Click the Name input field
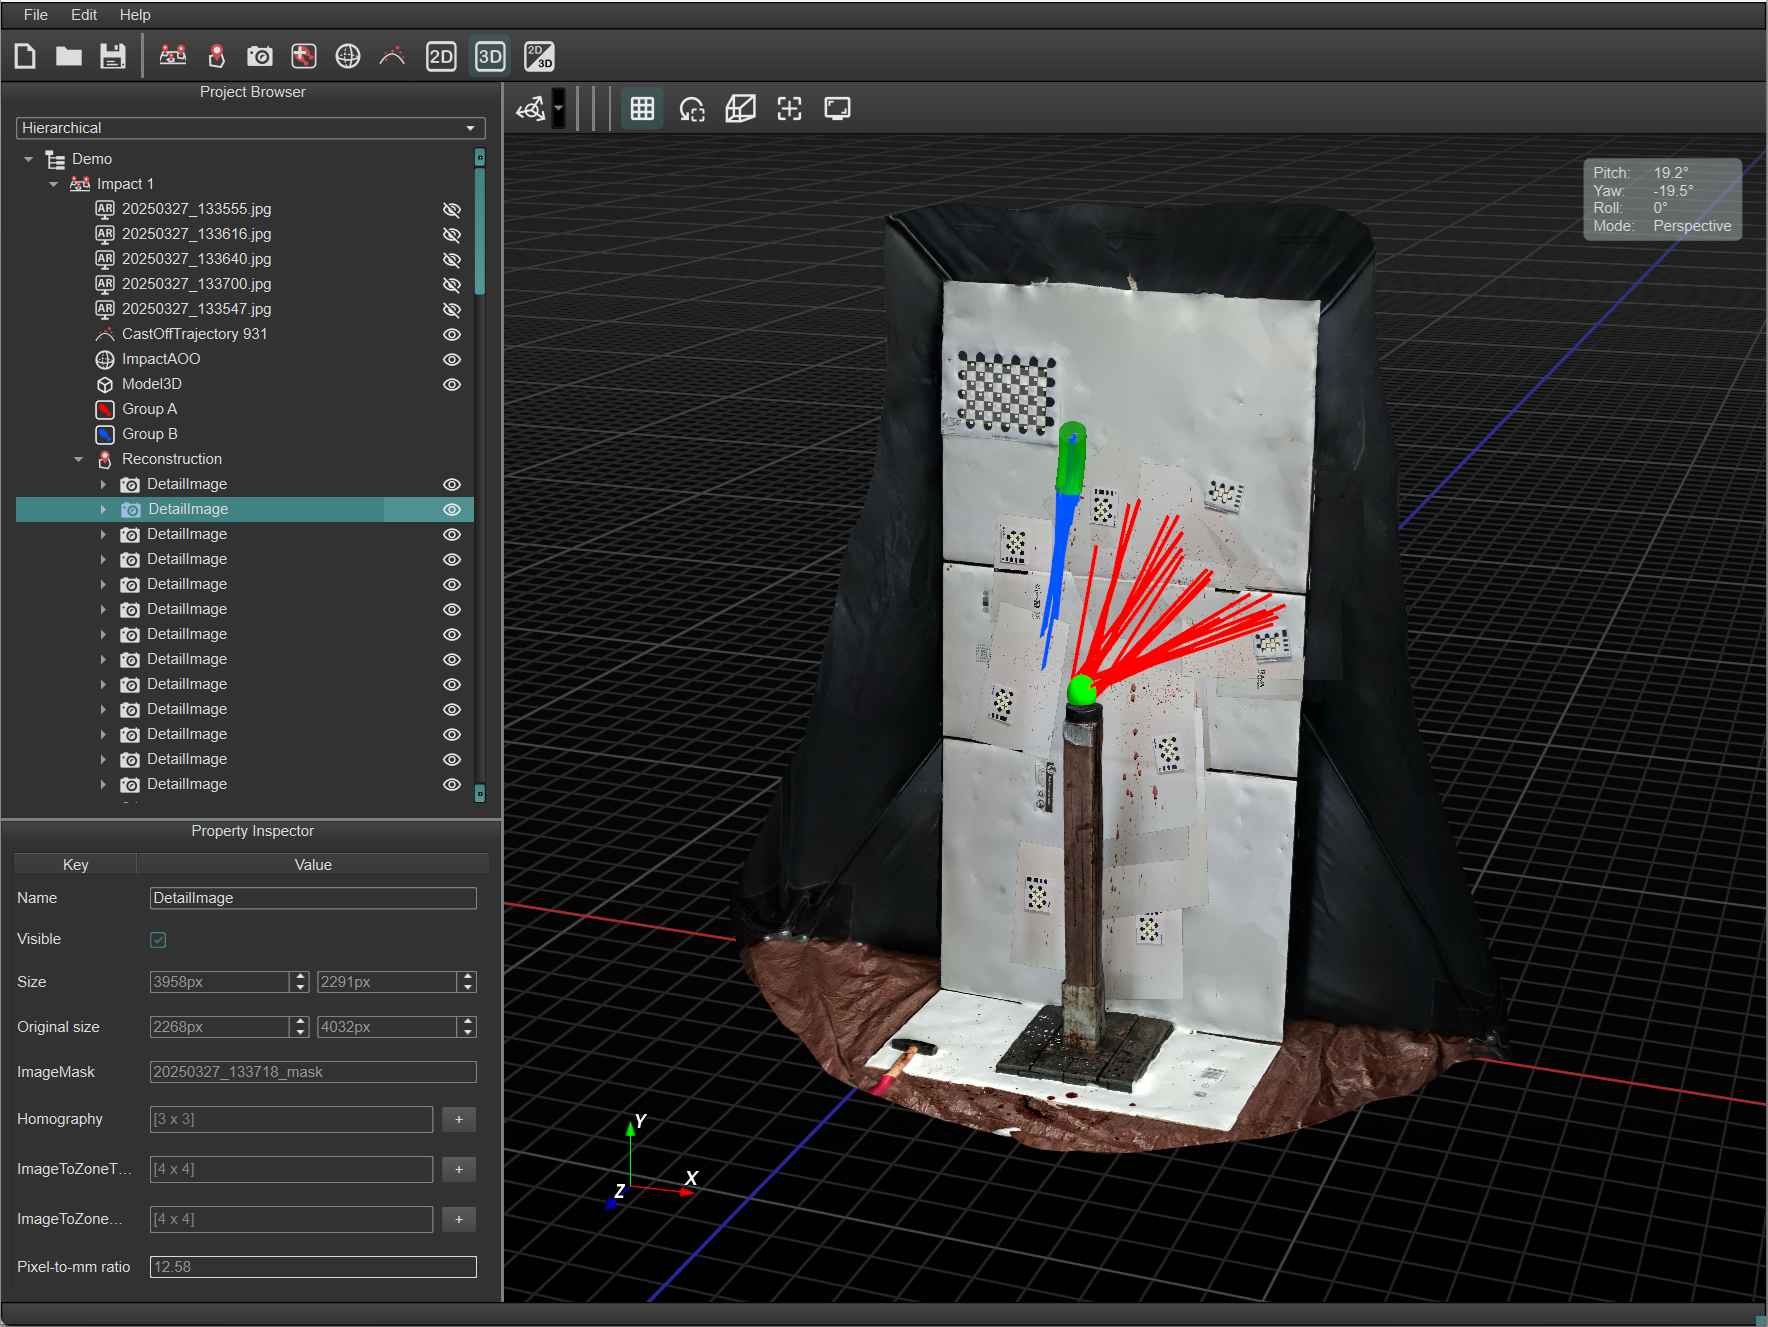The image size is (1768, 1327). click(x=313, y=898)
